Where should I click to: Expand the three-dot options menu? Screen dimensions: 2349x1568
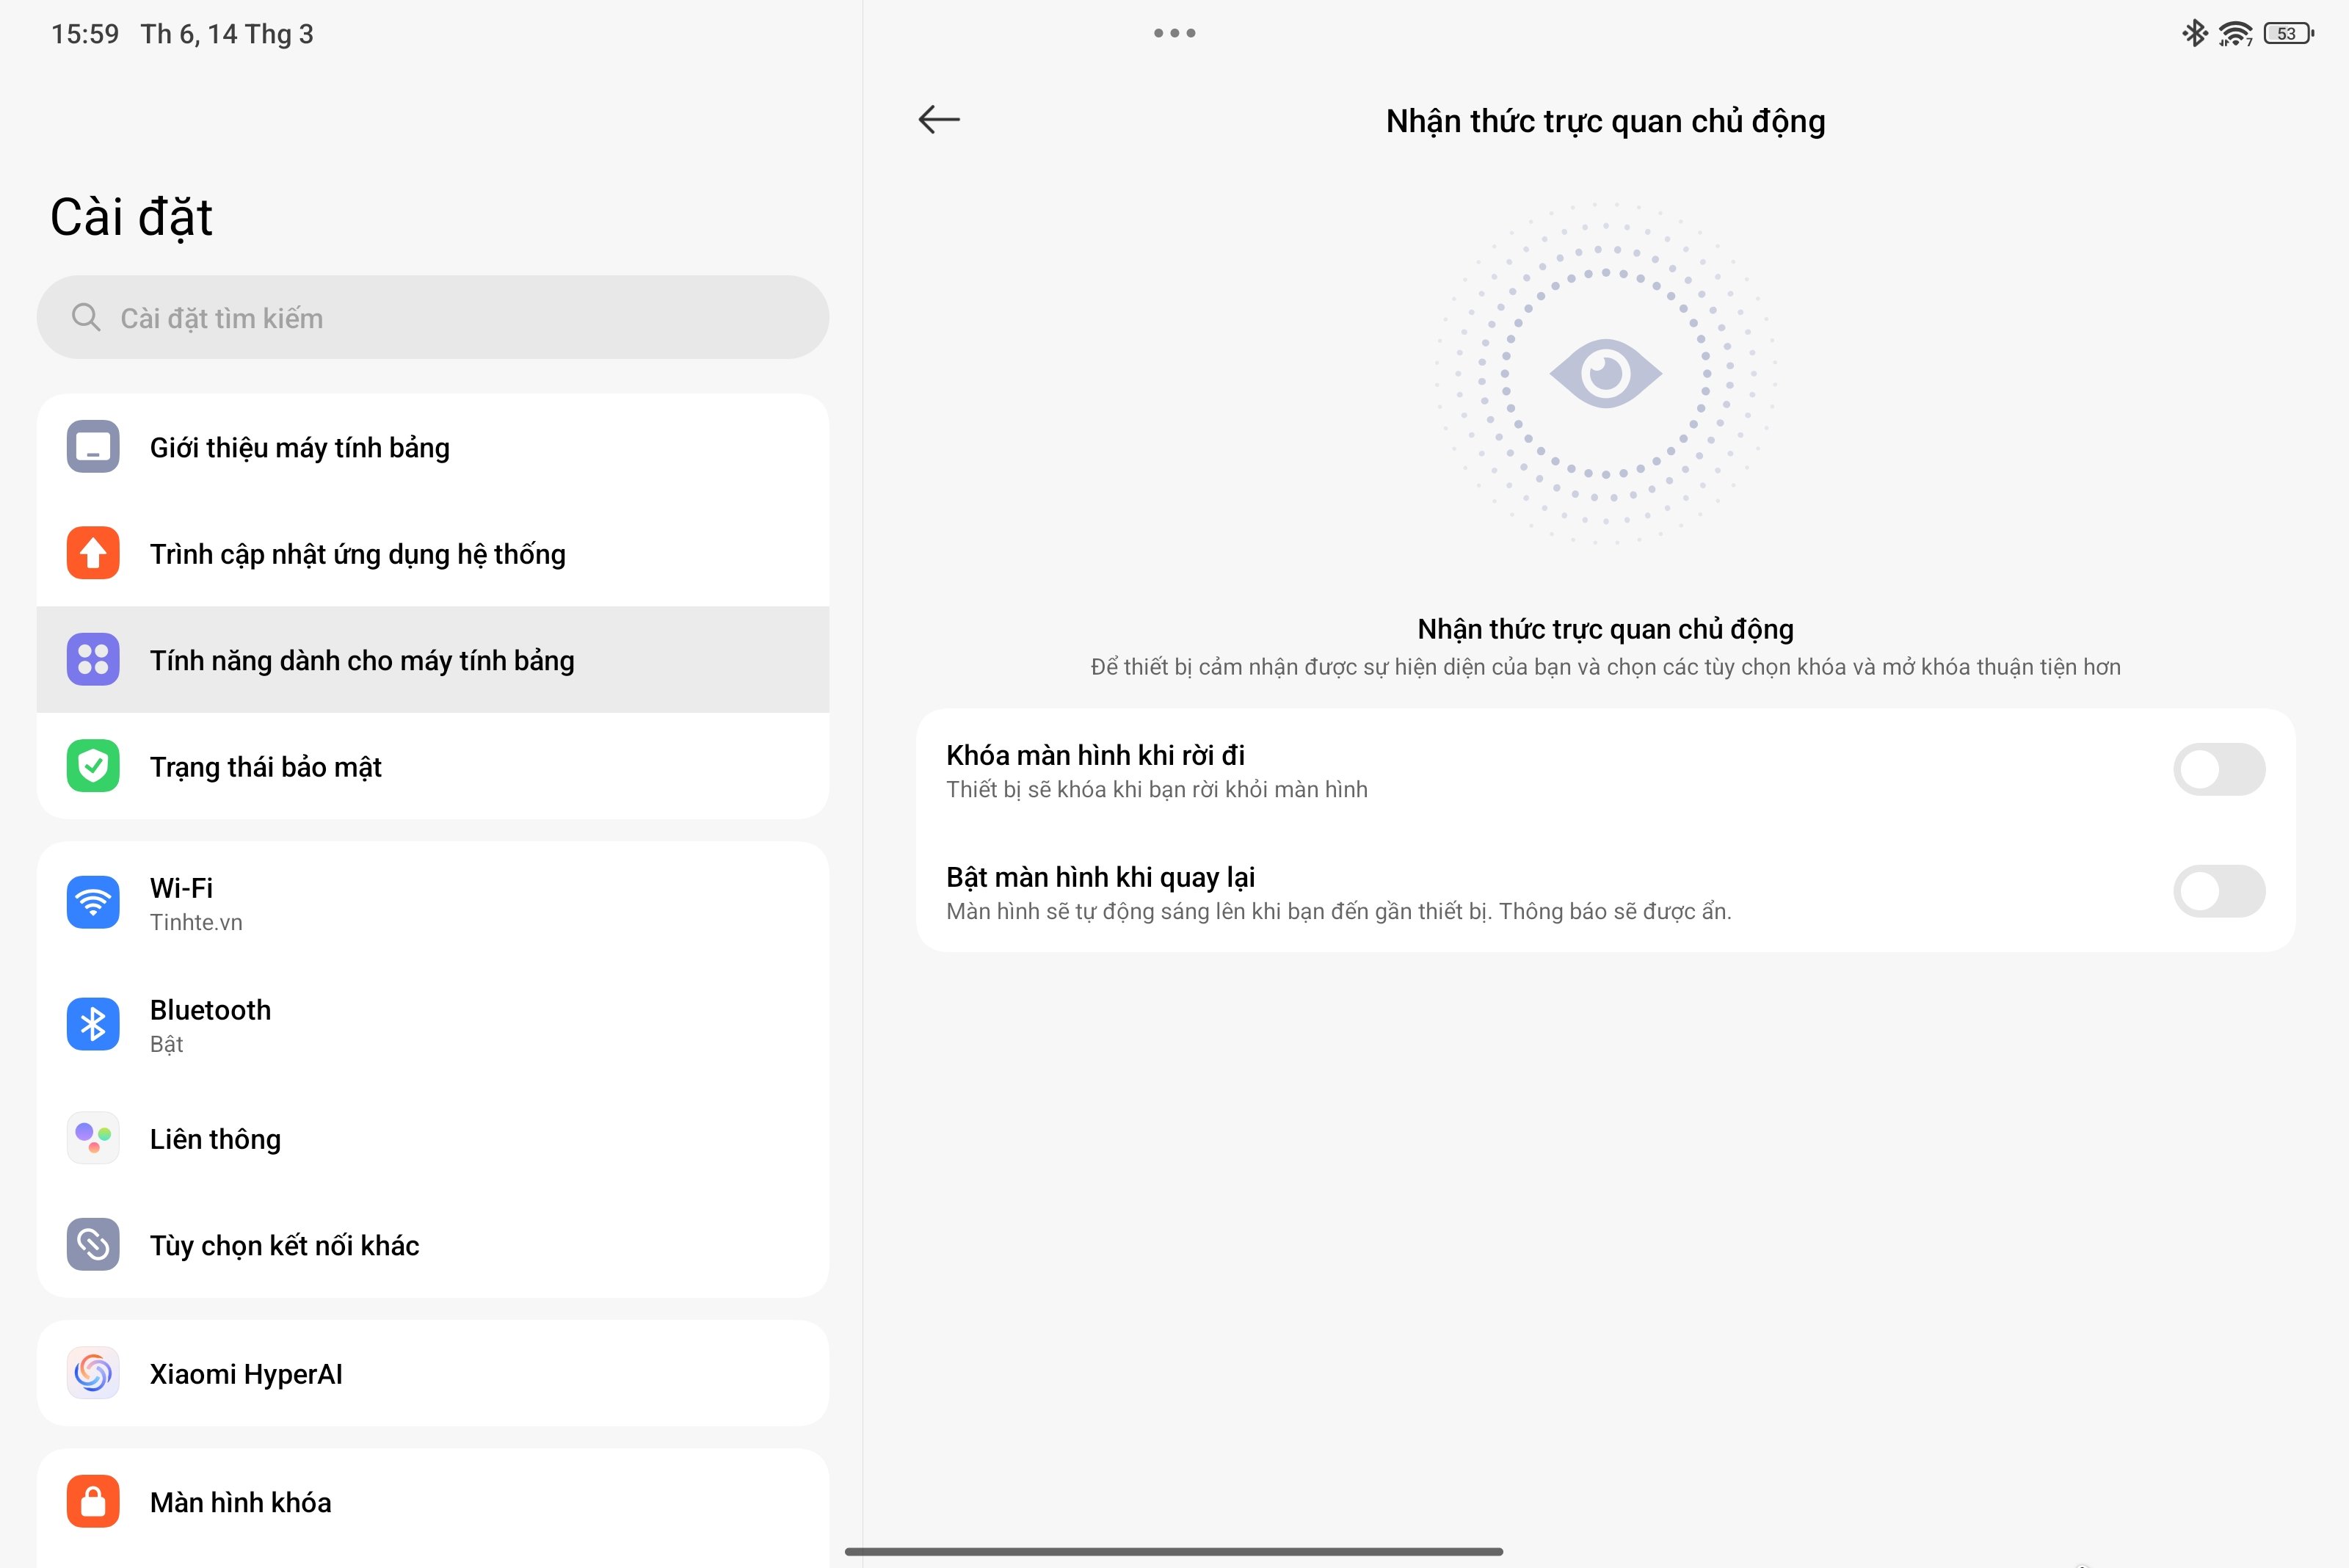pyautogui.click(x=1174, y=32)
